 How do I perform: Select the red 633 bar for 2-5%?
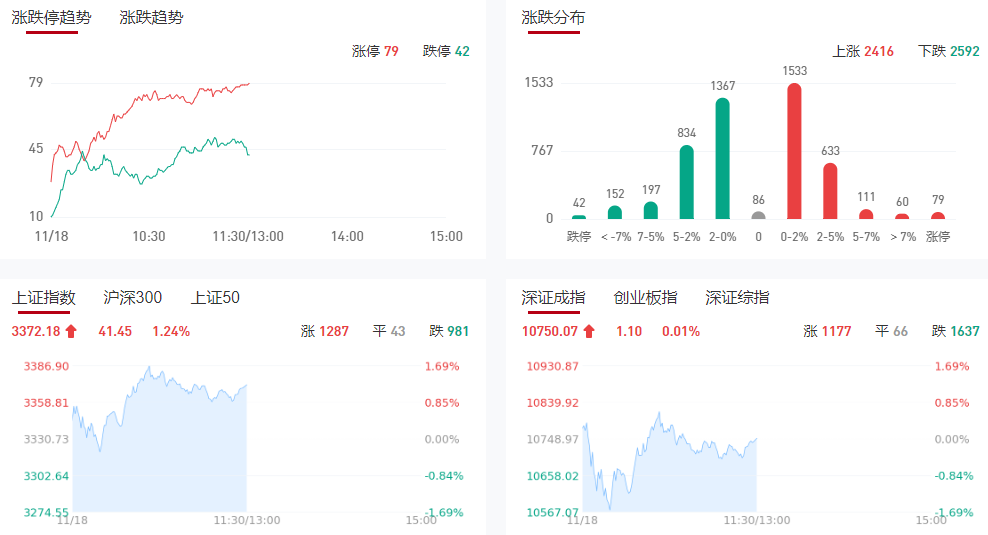[x=830, y=191]
